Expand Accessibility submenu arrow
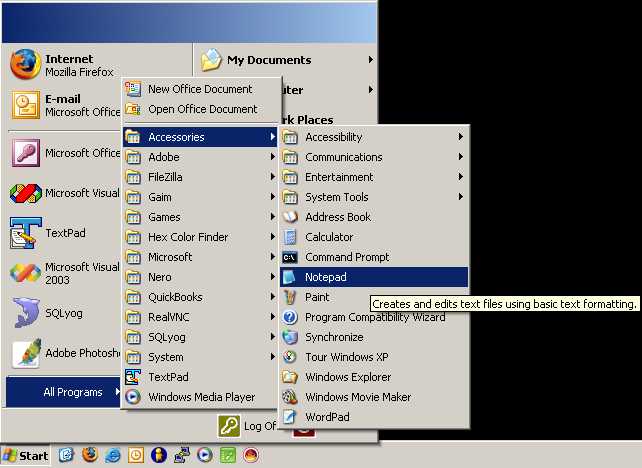Viewport: 642px width, 468px height. pyautogui.click(x=461, y=137)
